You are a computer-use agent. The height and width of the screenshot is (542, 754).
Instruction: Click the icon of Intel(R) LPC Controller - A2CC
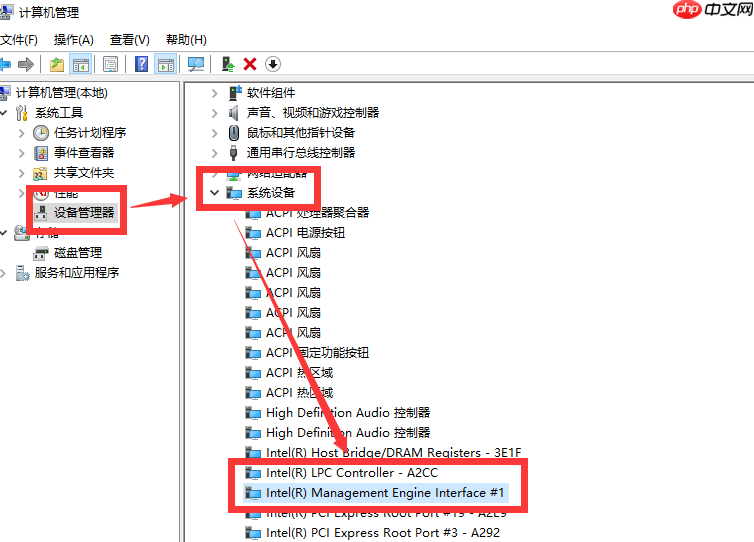[x=253, y=473]
